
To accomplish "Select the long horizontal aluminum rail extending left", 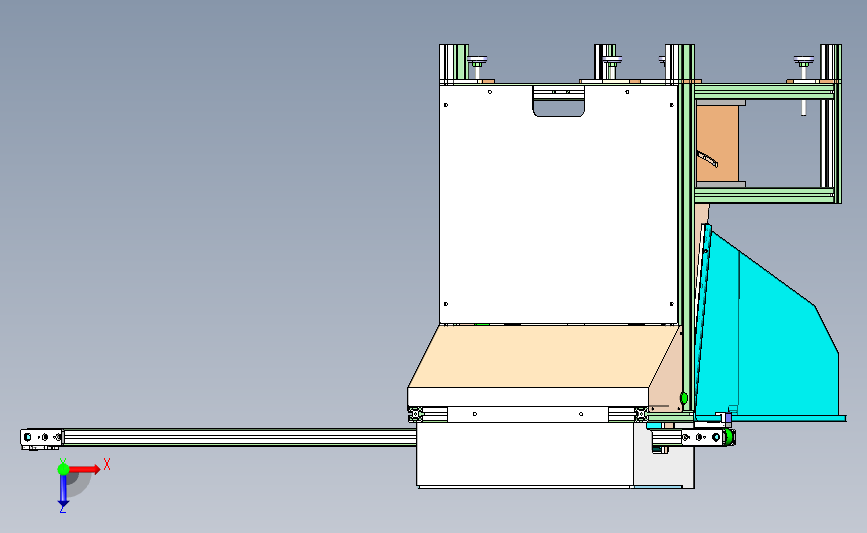I will coord(239,437).
